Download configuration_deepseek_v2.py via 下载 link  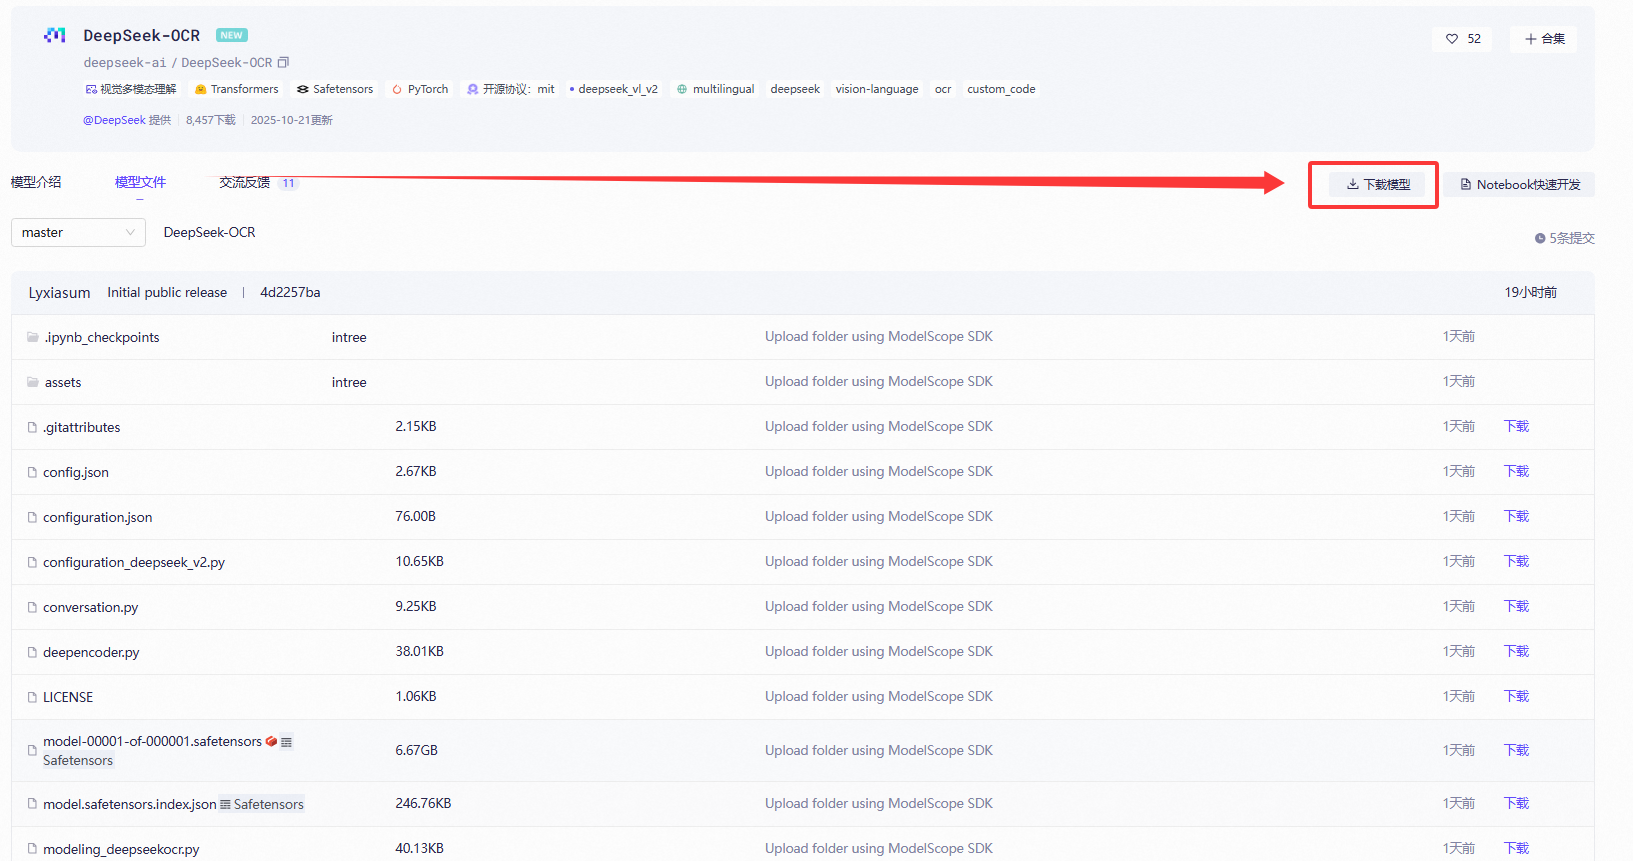click(x=1516, y=561)
